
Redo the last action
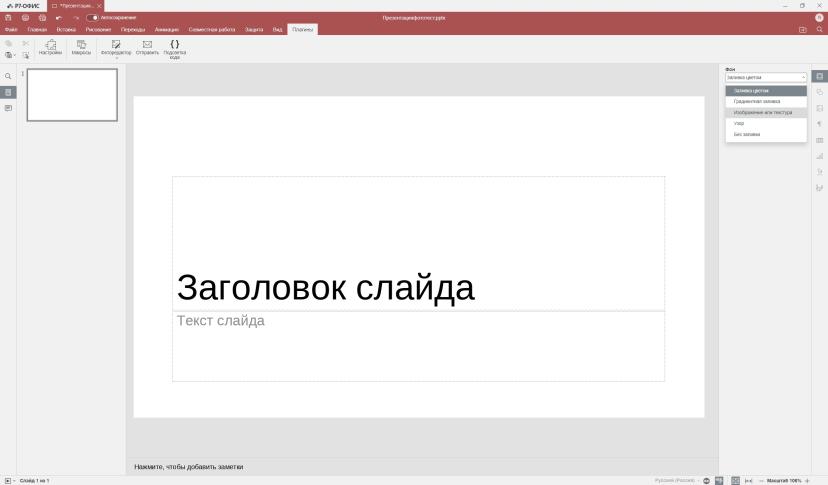coord(76,17)
